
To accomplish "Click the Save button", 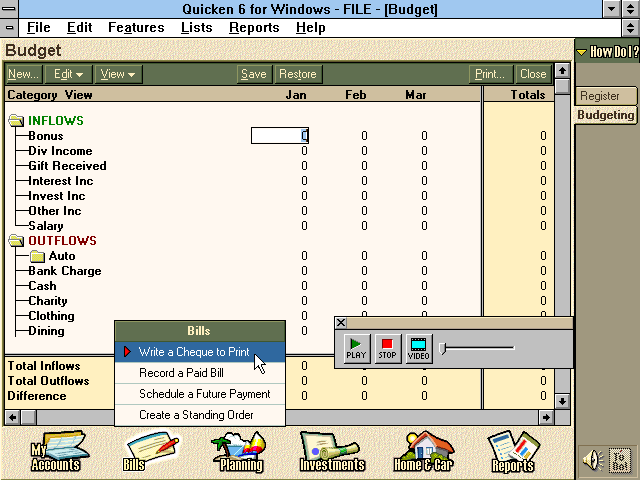I will (254, 74).
